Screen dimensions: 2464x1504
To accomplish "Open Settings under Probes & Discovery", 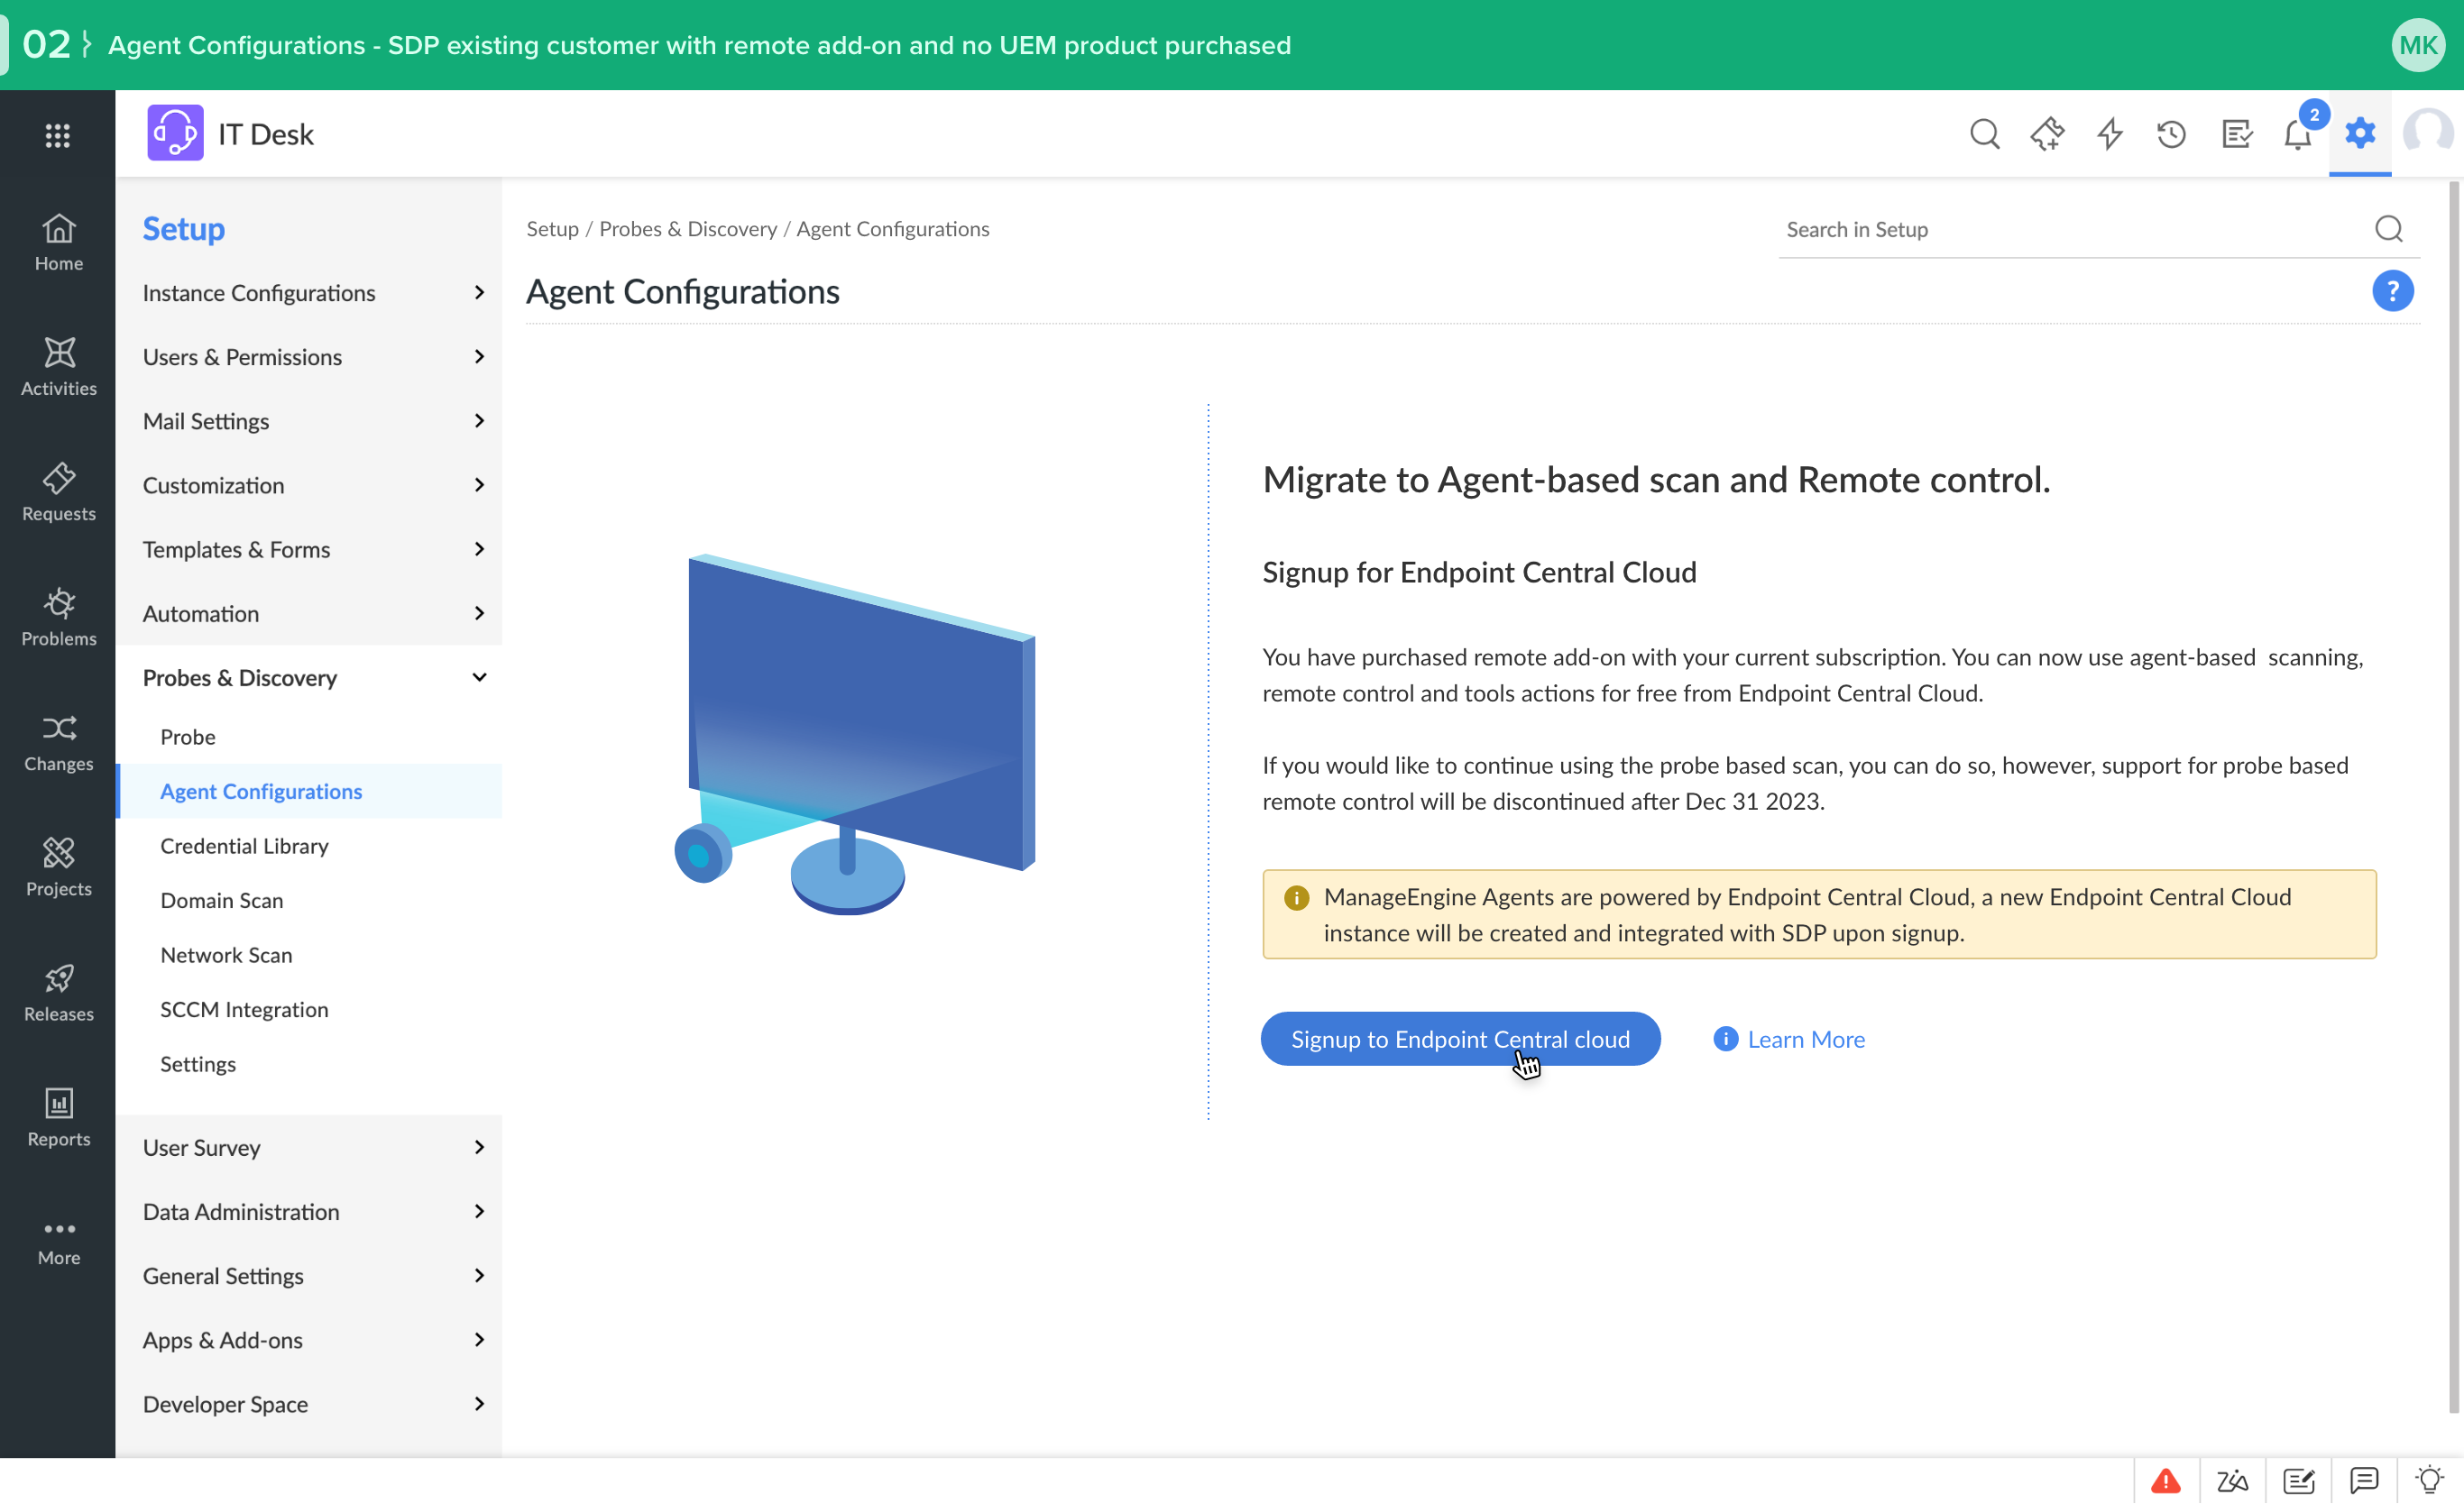I will 309,1064.
